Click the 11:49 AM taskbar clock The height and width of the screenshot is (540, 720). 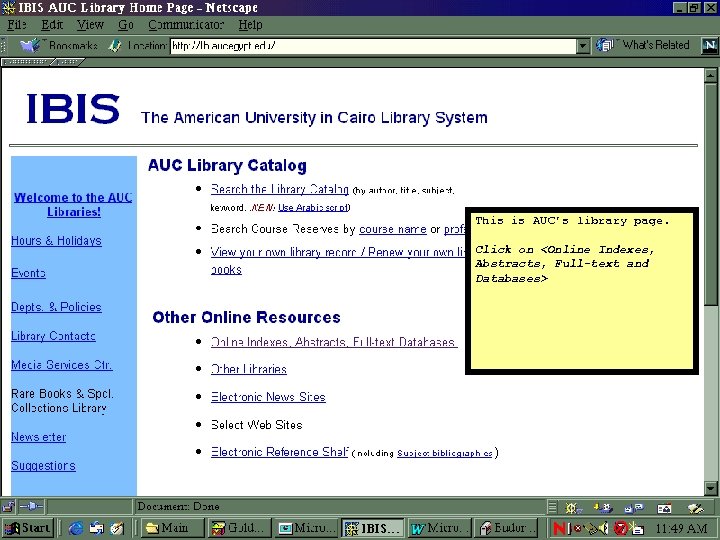pyautogui.click(x=681, y=529)
